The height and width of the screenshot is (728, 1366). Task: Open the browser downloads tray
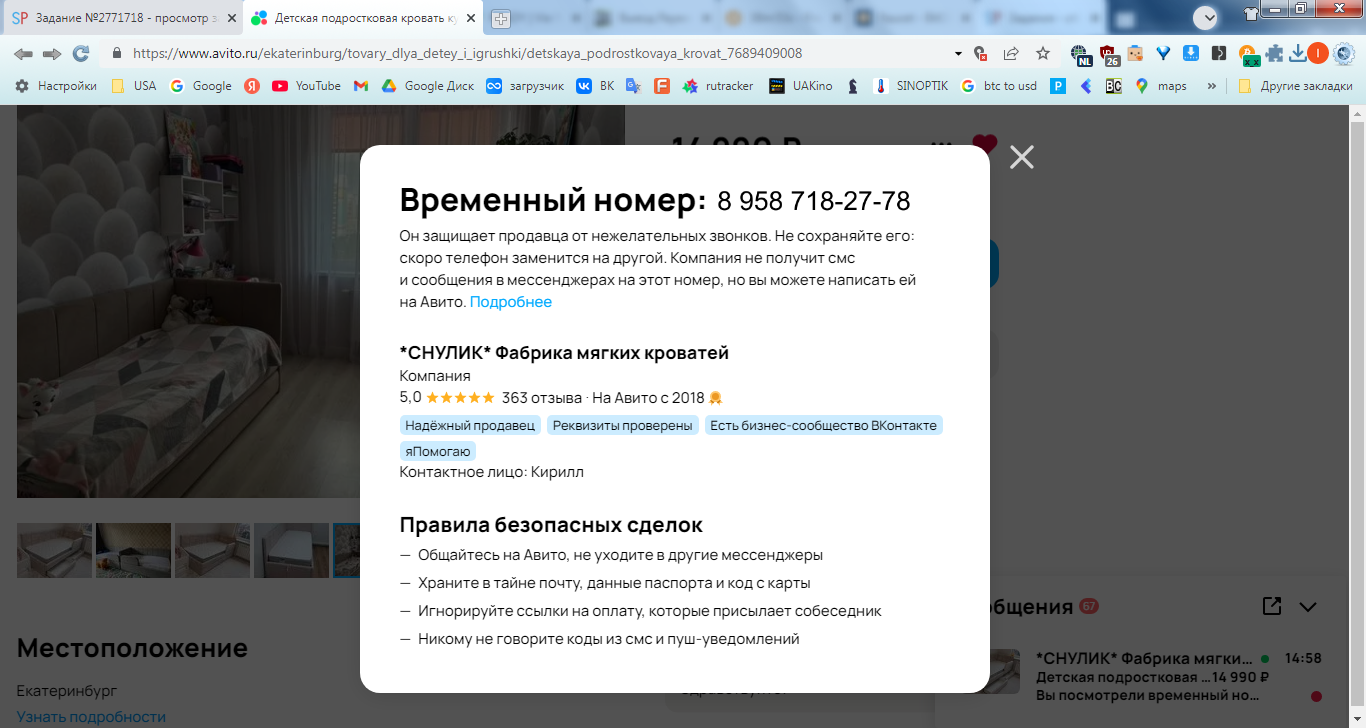coord(1297,53)
